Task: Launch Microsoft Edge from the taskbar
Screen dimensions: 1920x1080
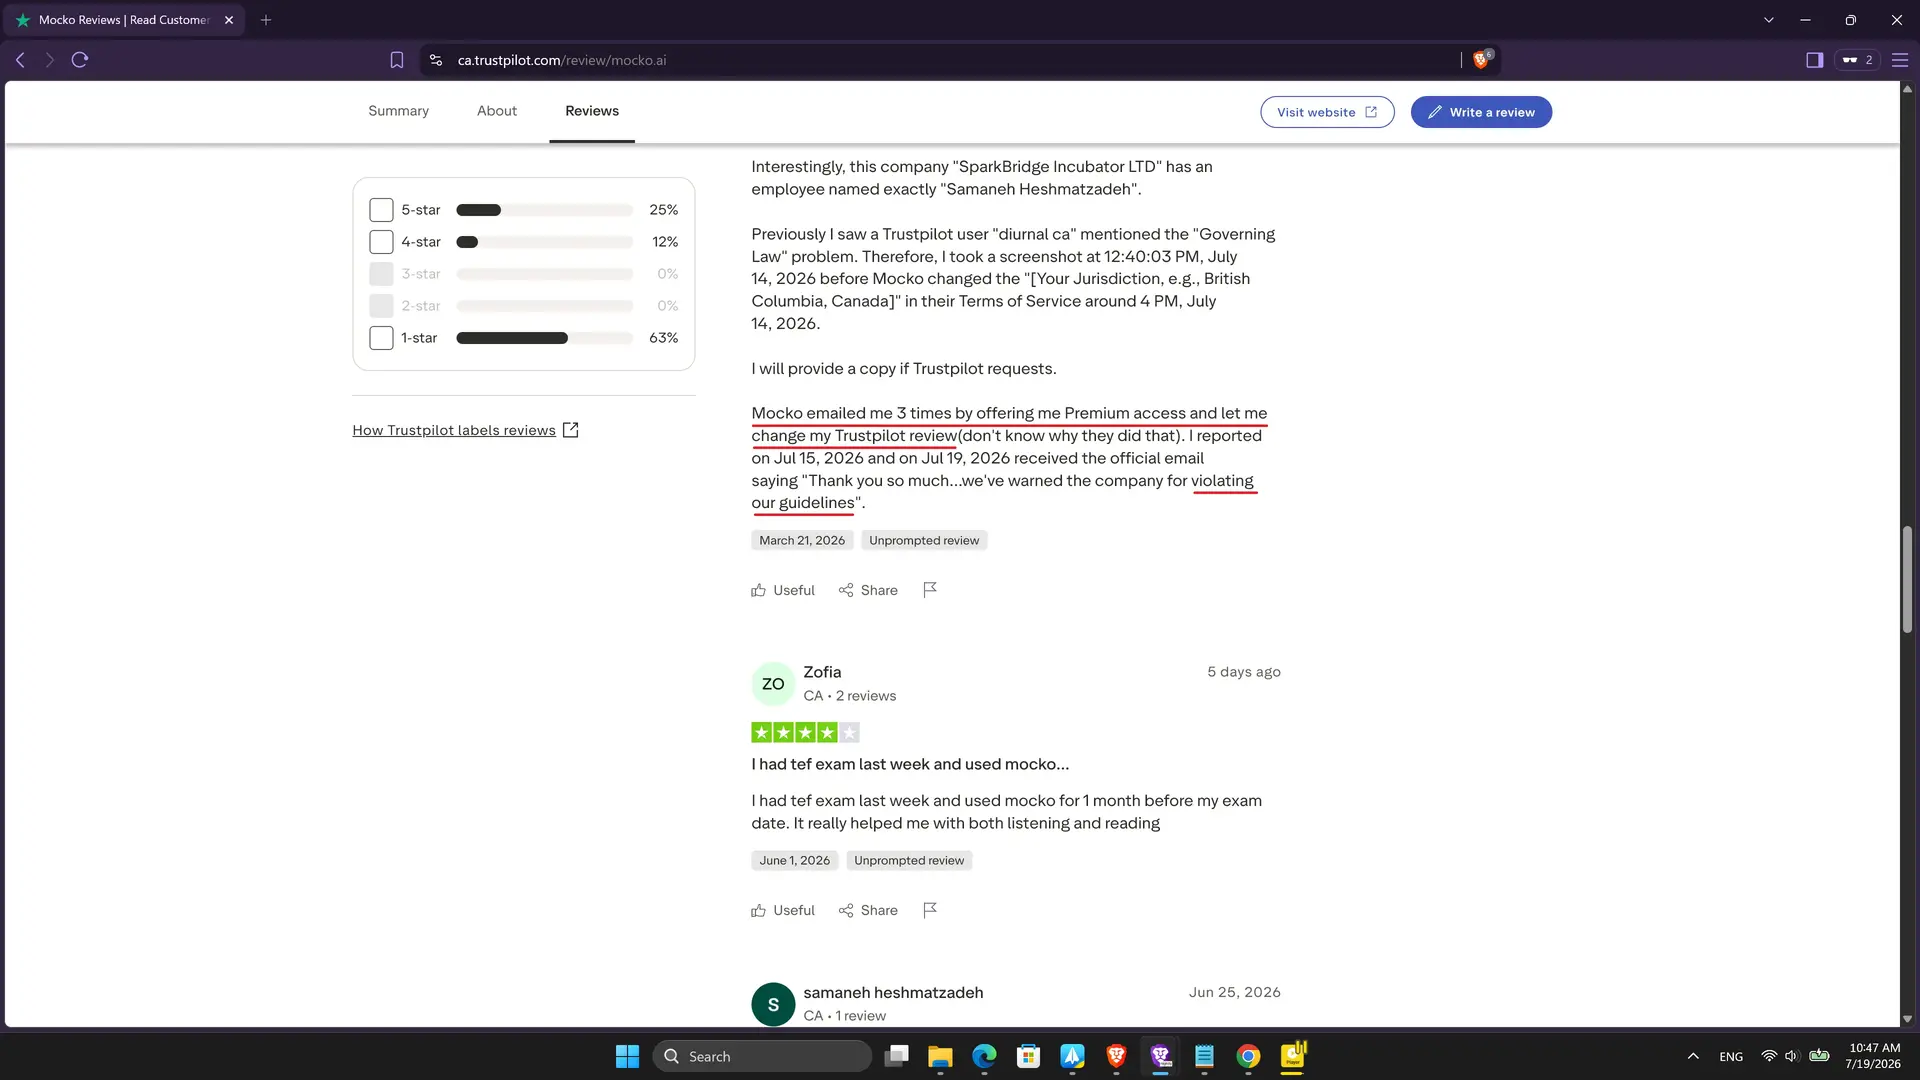Action: 984,1056
